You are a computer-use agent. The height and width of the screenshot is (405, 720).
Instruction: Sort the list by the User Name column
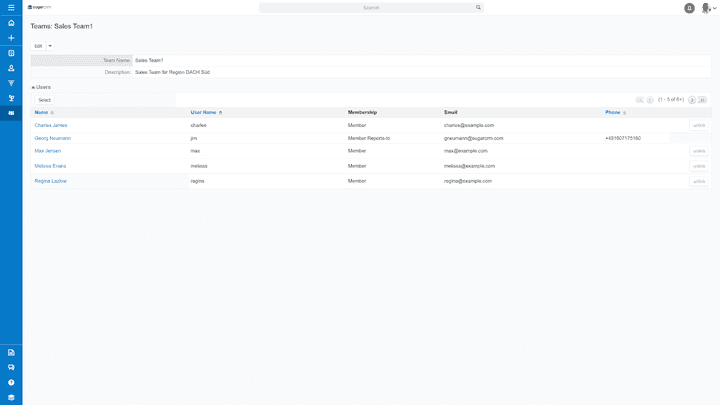tap(204, 113)
